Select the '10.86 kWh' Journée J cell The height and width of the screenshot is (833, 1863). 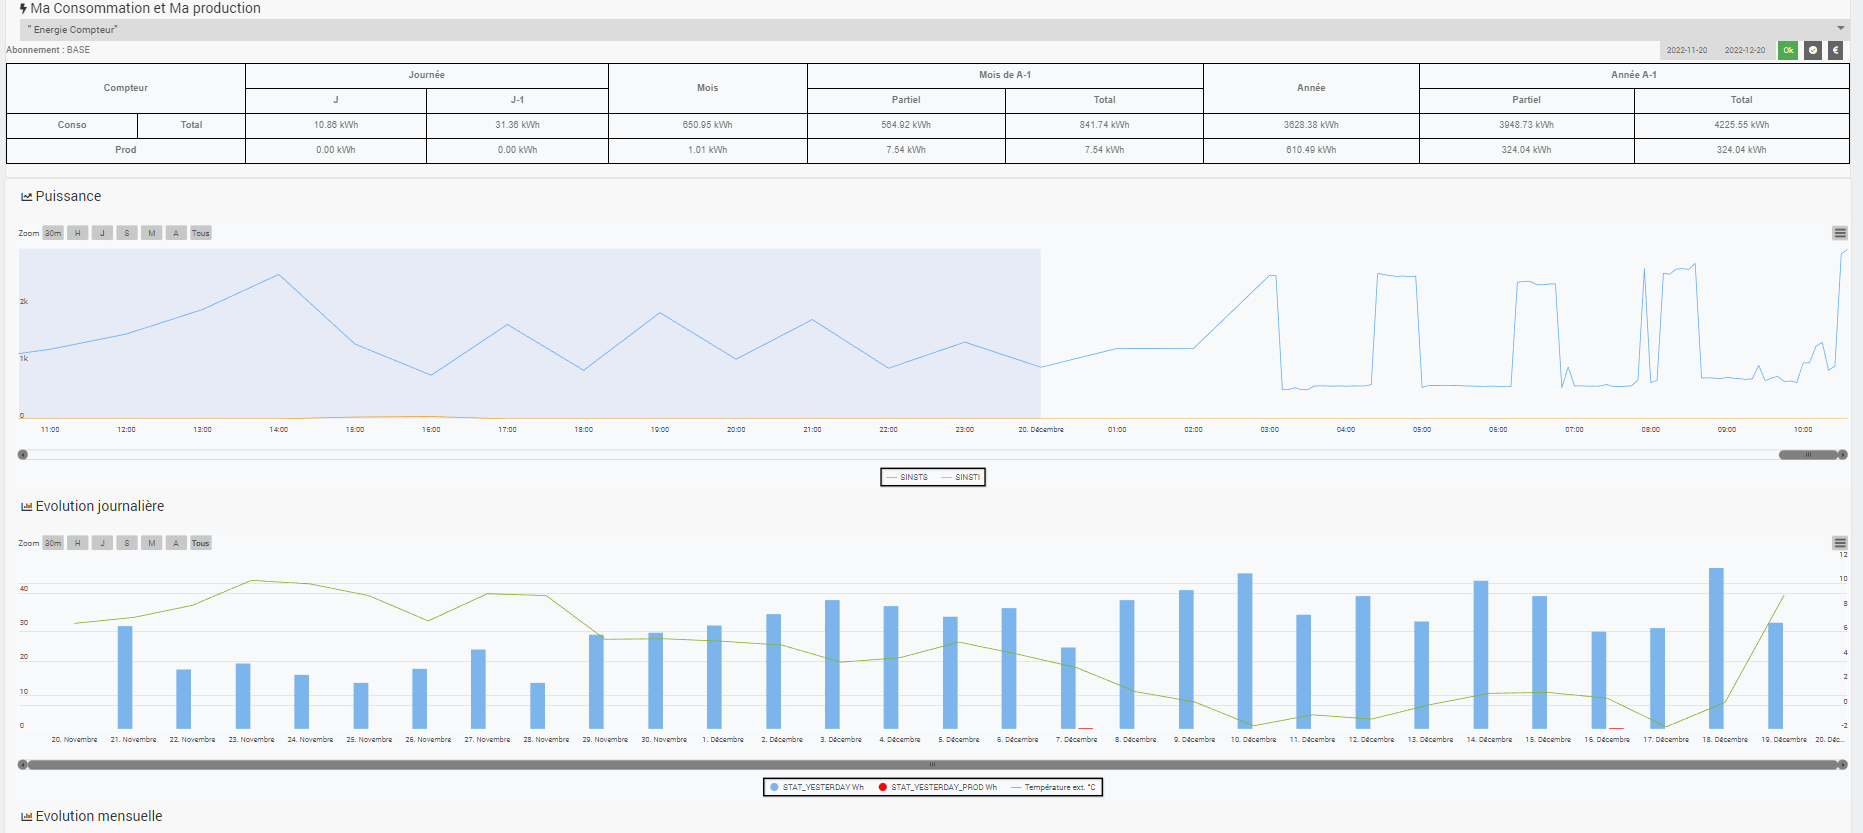click(x=336, y=125)
